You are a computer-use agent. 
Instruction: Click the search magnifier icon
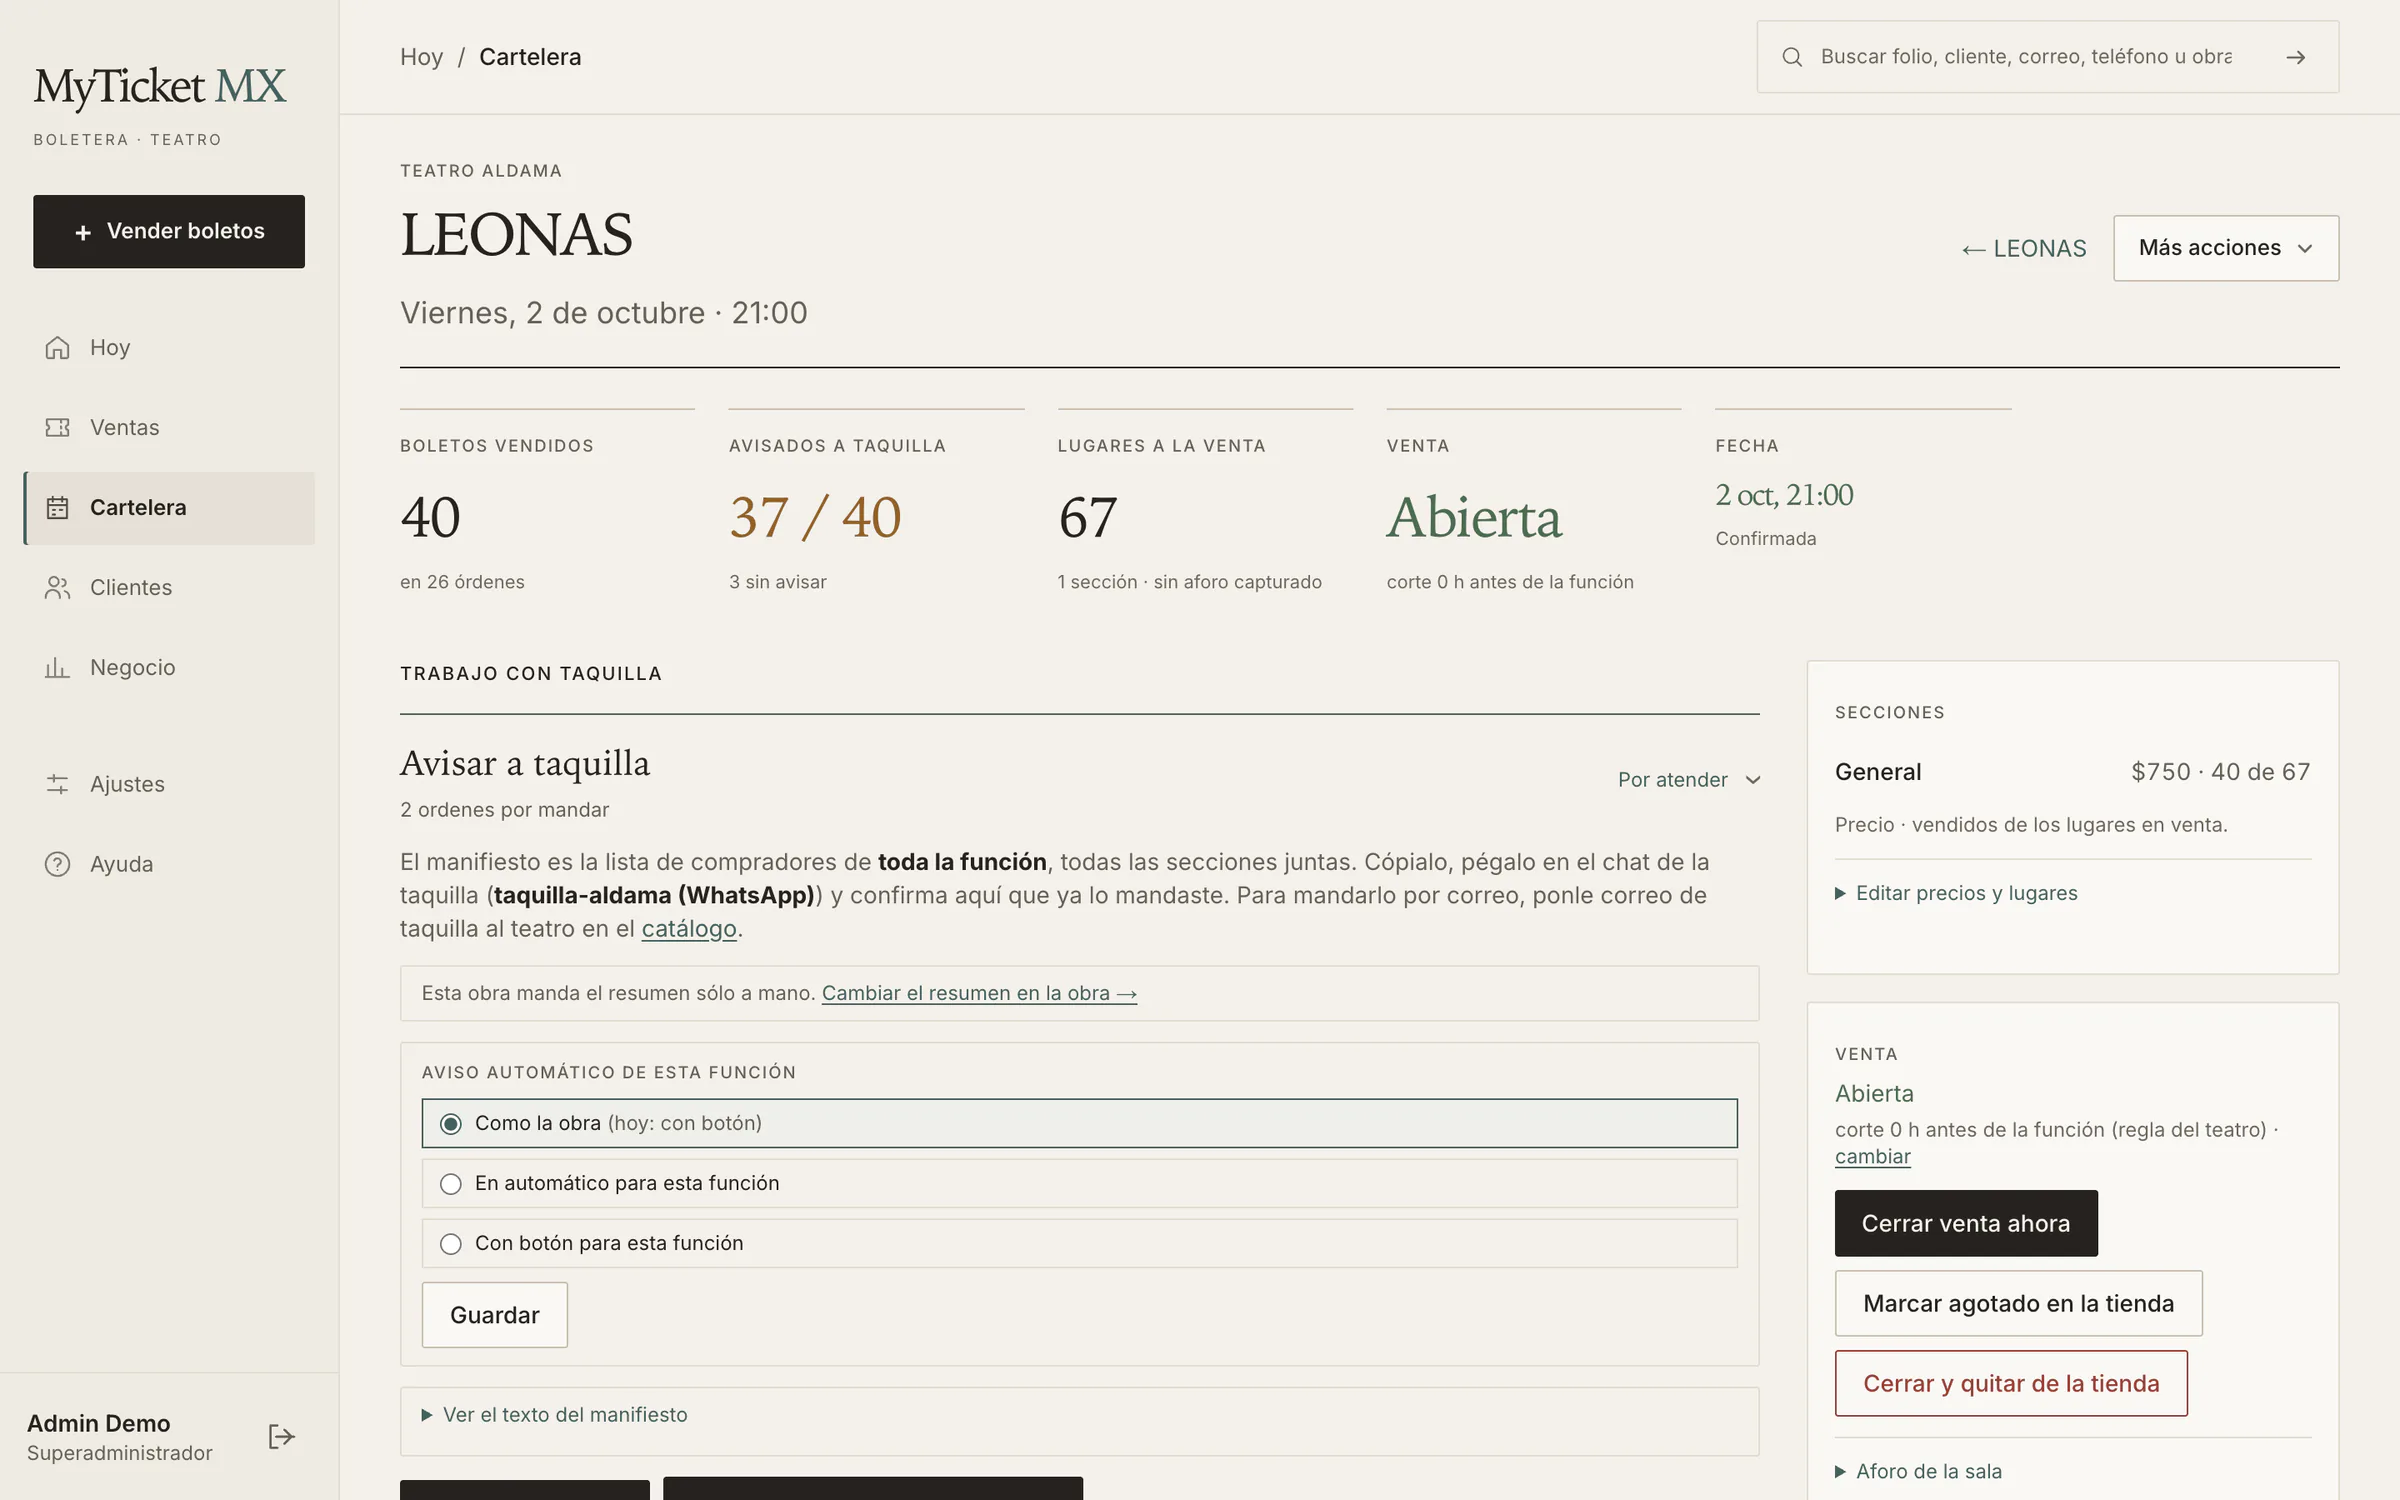1792,57
